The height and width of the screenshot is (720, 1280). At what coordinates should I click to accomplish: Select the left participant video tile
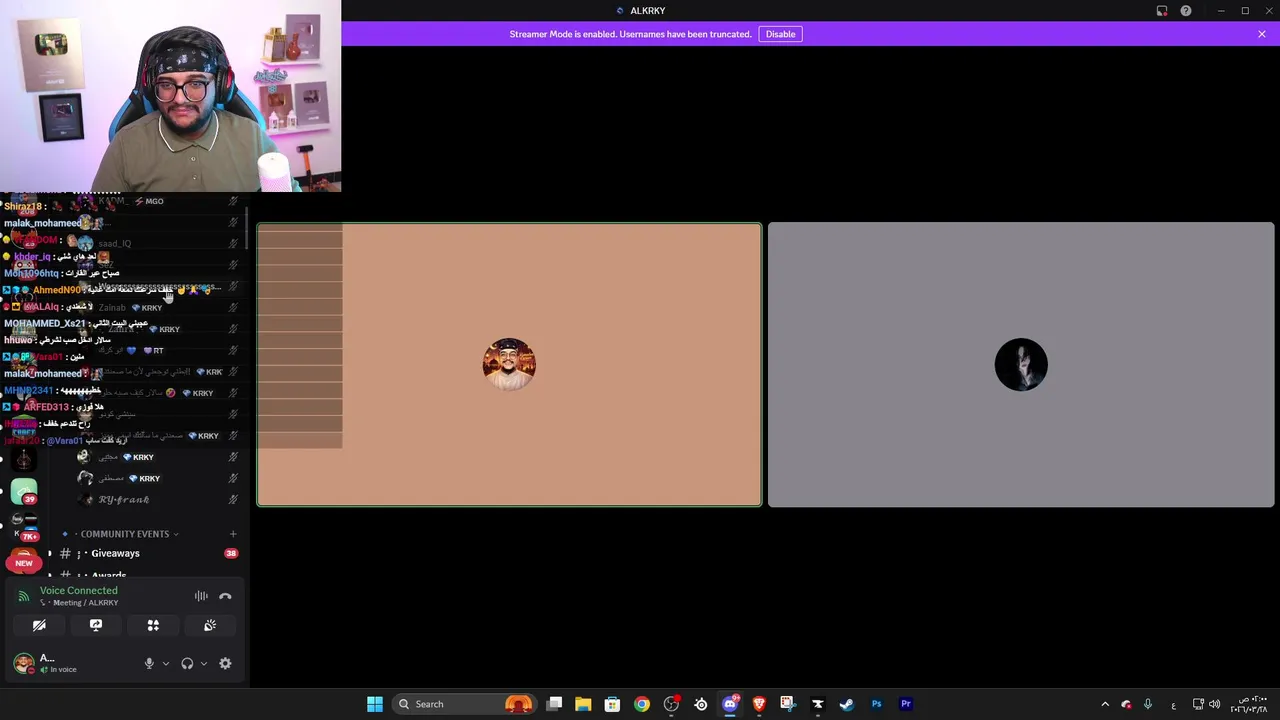click(509, 364)
